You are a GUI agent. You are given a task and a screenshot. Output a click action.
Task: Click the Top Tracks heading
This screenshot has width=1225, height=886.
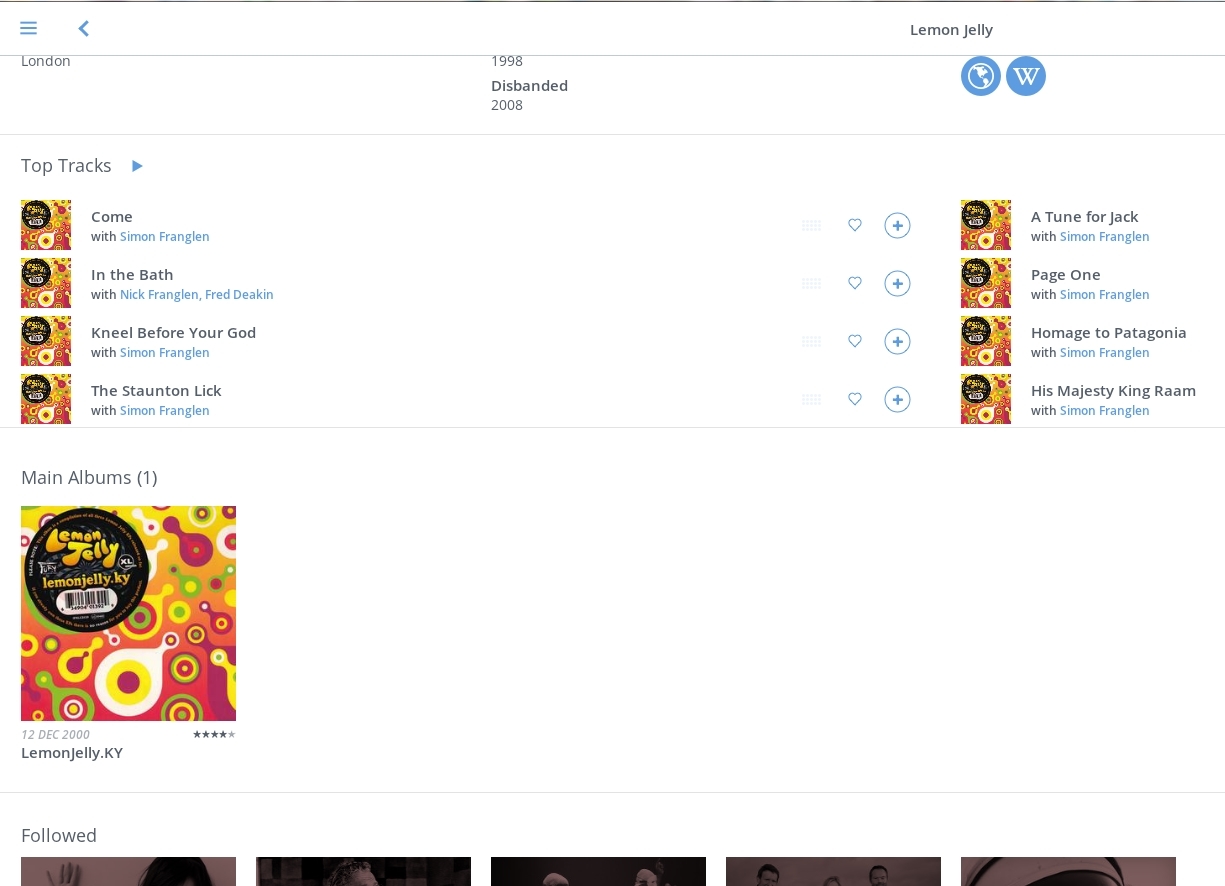click(66, 166)
